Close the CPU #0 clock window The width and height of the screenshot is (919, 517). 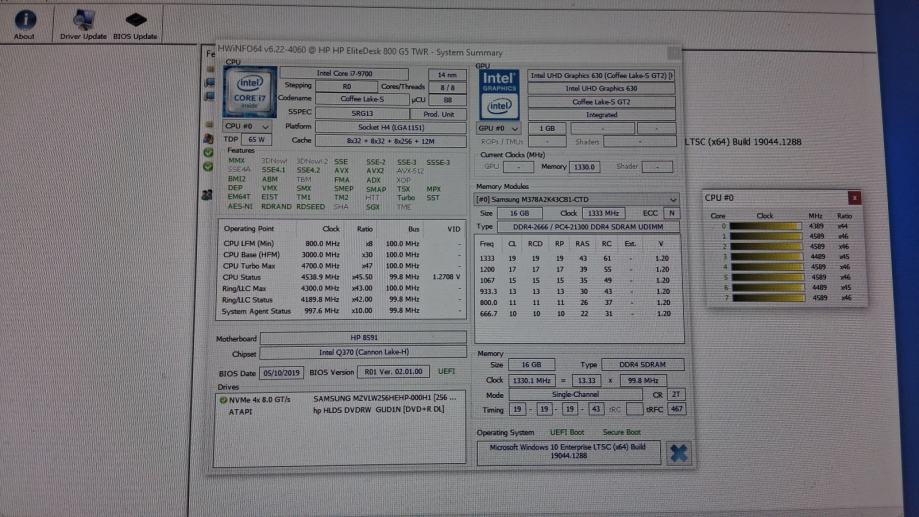pyautogui.click(x=855, y=198)
